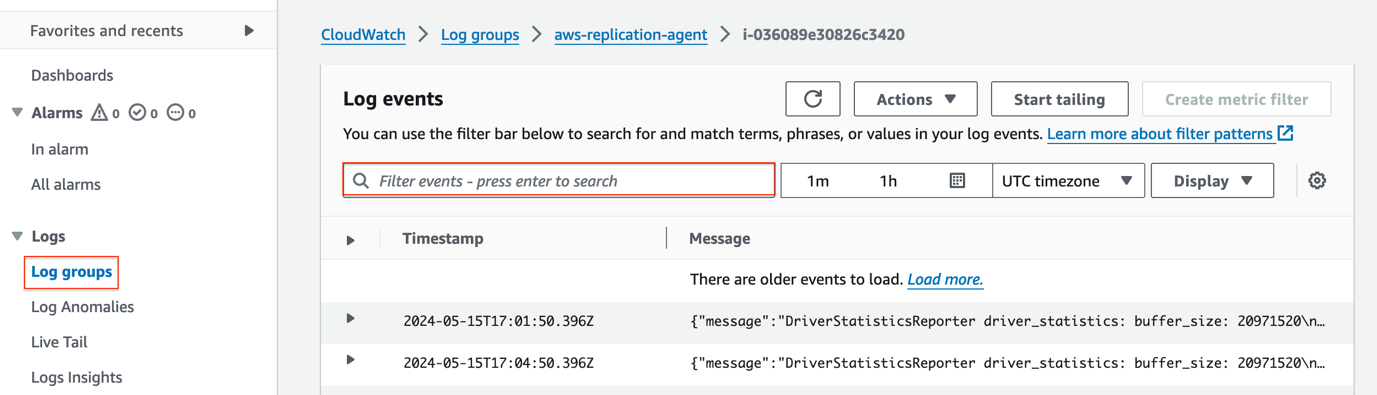Open the Log groups breadcrumb link
This screenshot has height=395, width=1377.
click(x=480, y=34)
